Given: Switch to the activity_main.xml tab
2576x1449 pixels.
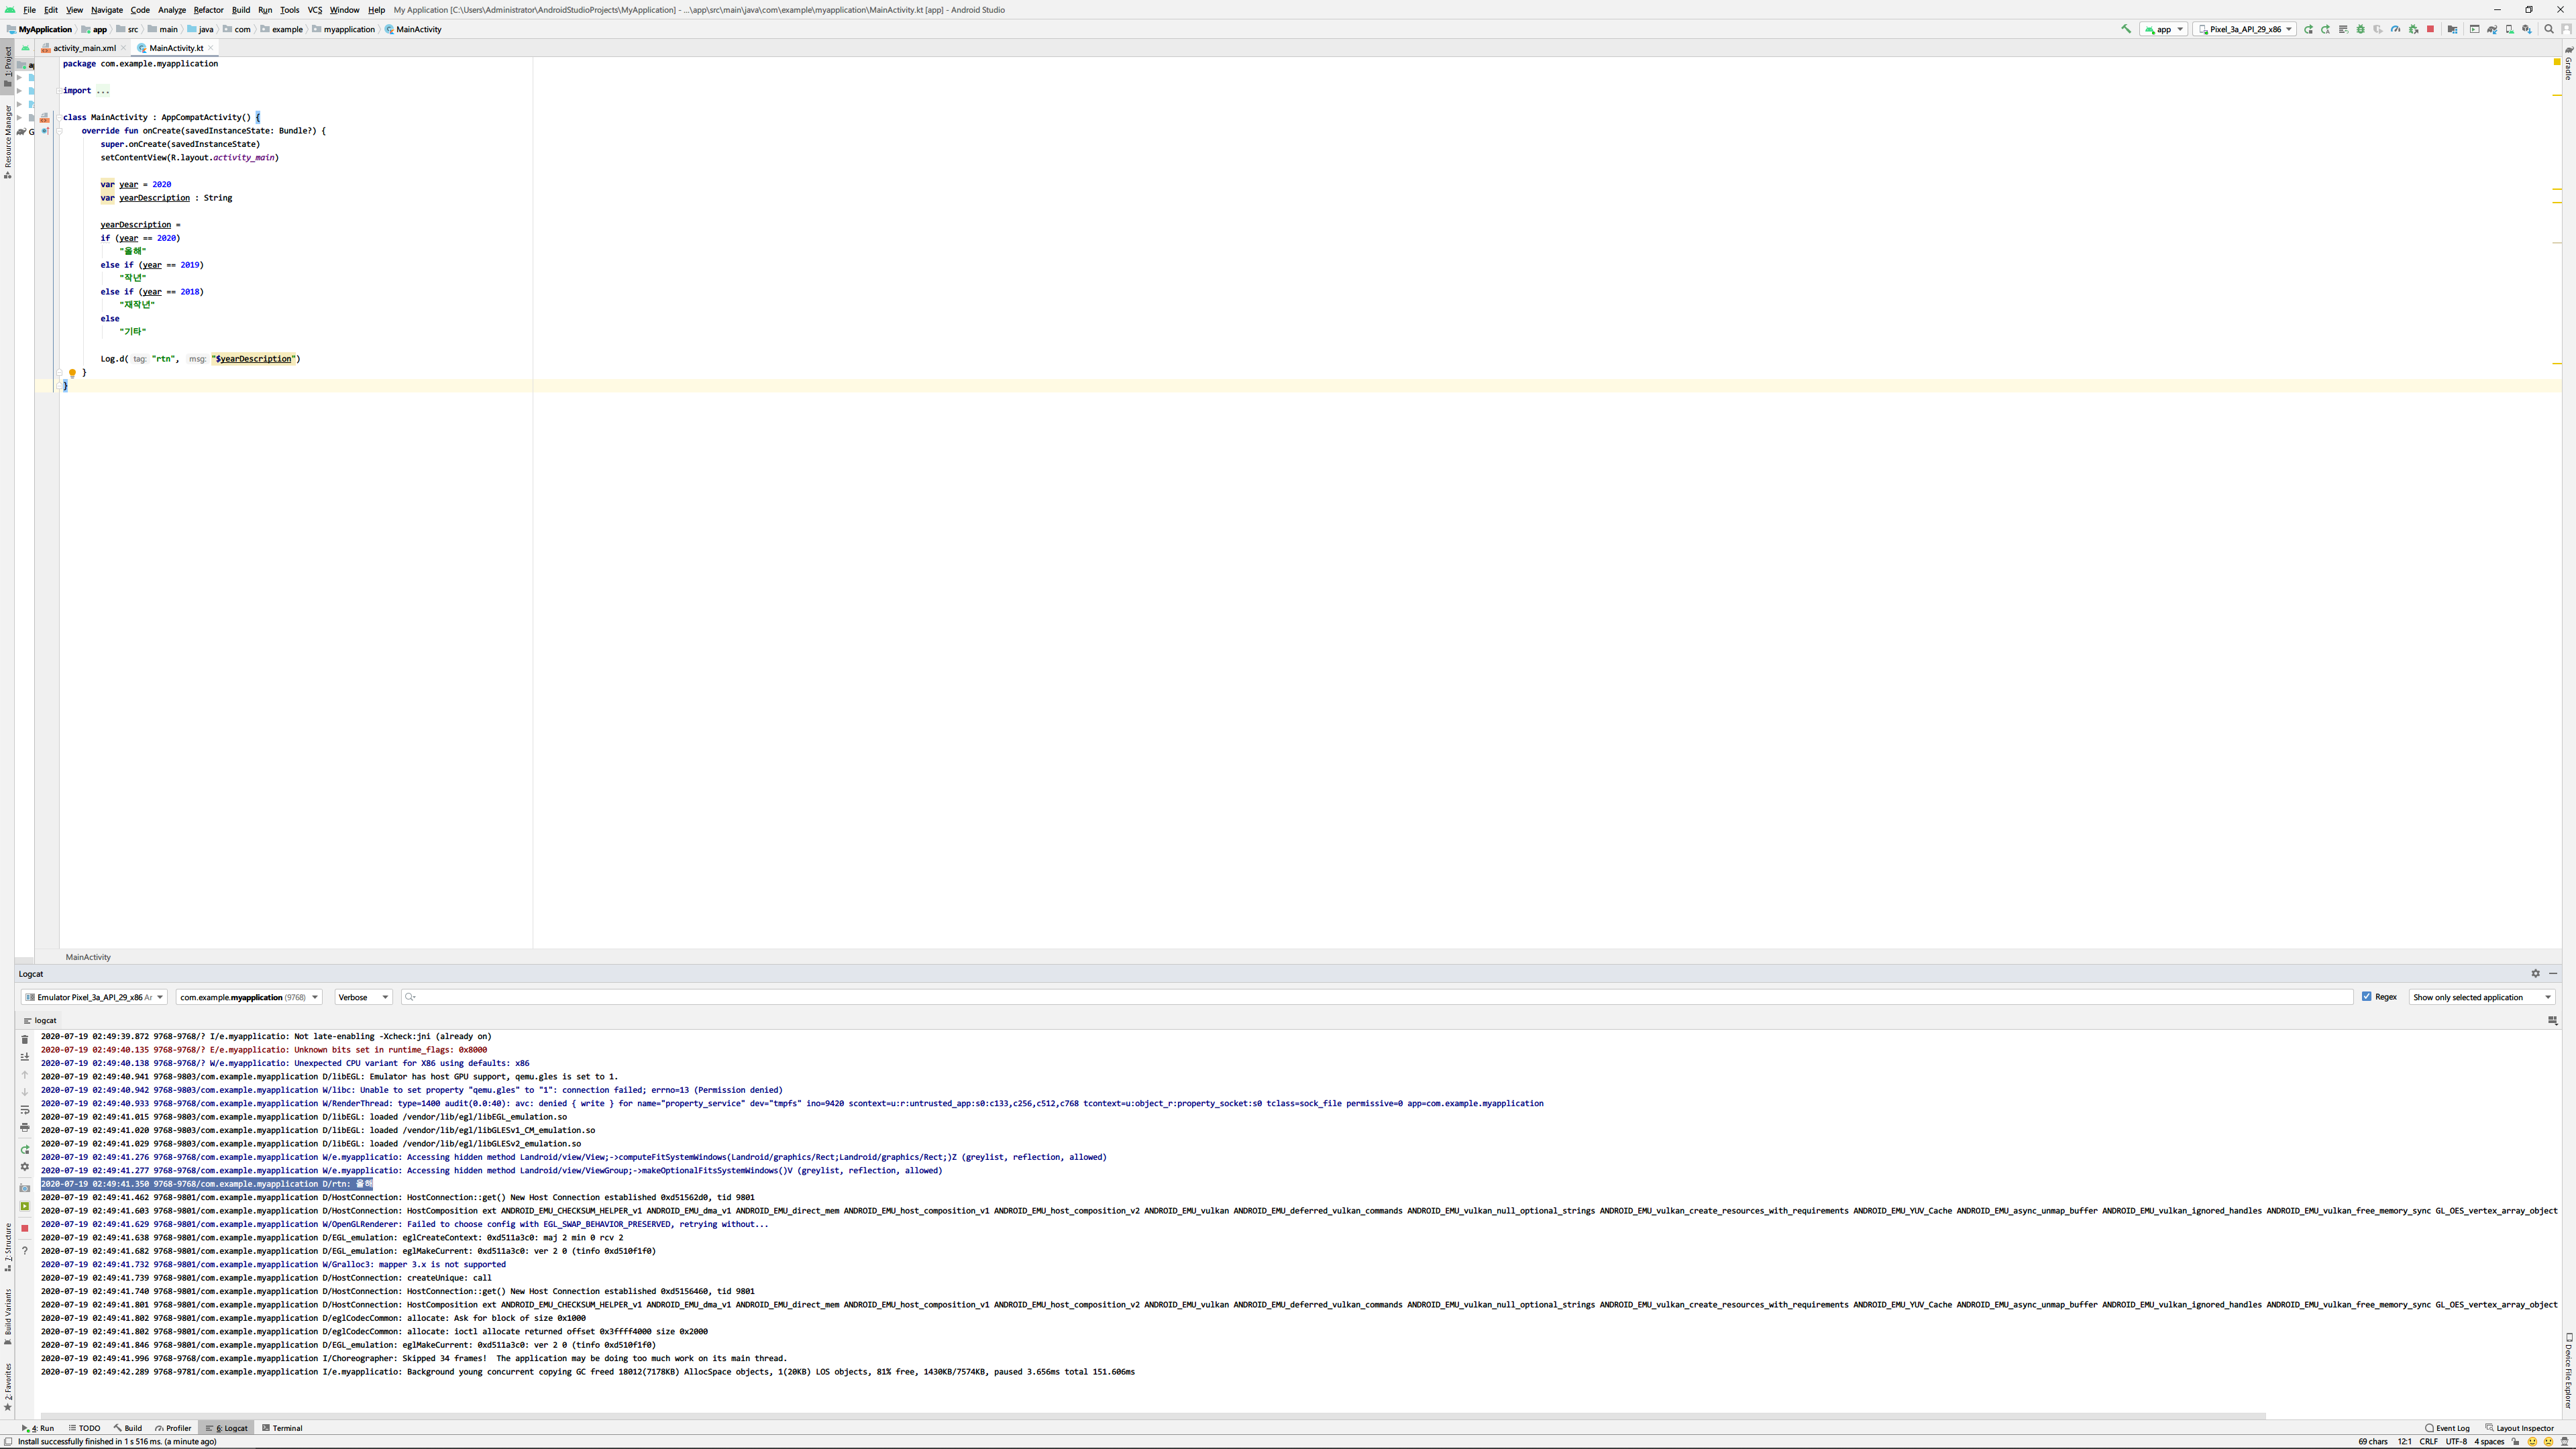Looking at the screenshot, I should tap(84, 48).
